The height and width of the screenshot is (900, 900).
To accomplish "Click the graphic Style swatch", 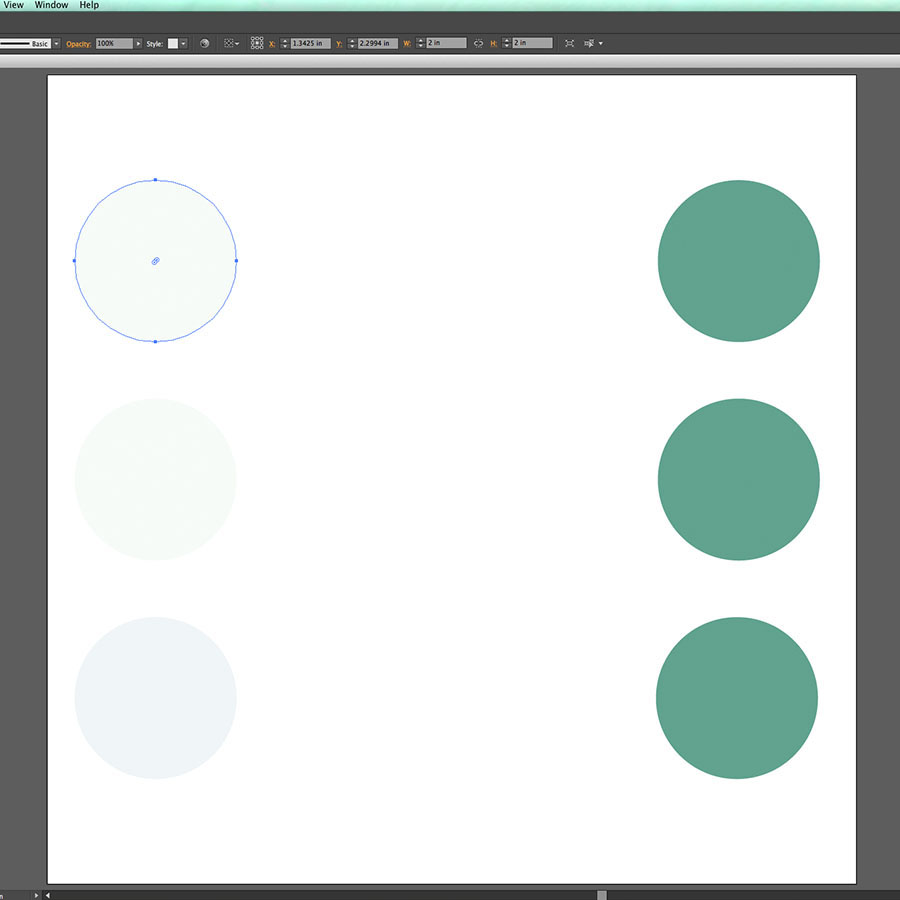I will pos(173,44).
